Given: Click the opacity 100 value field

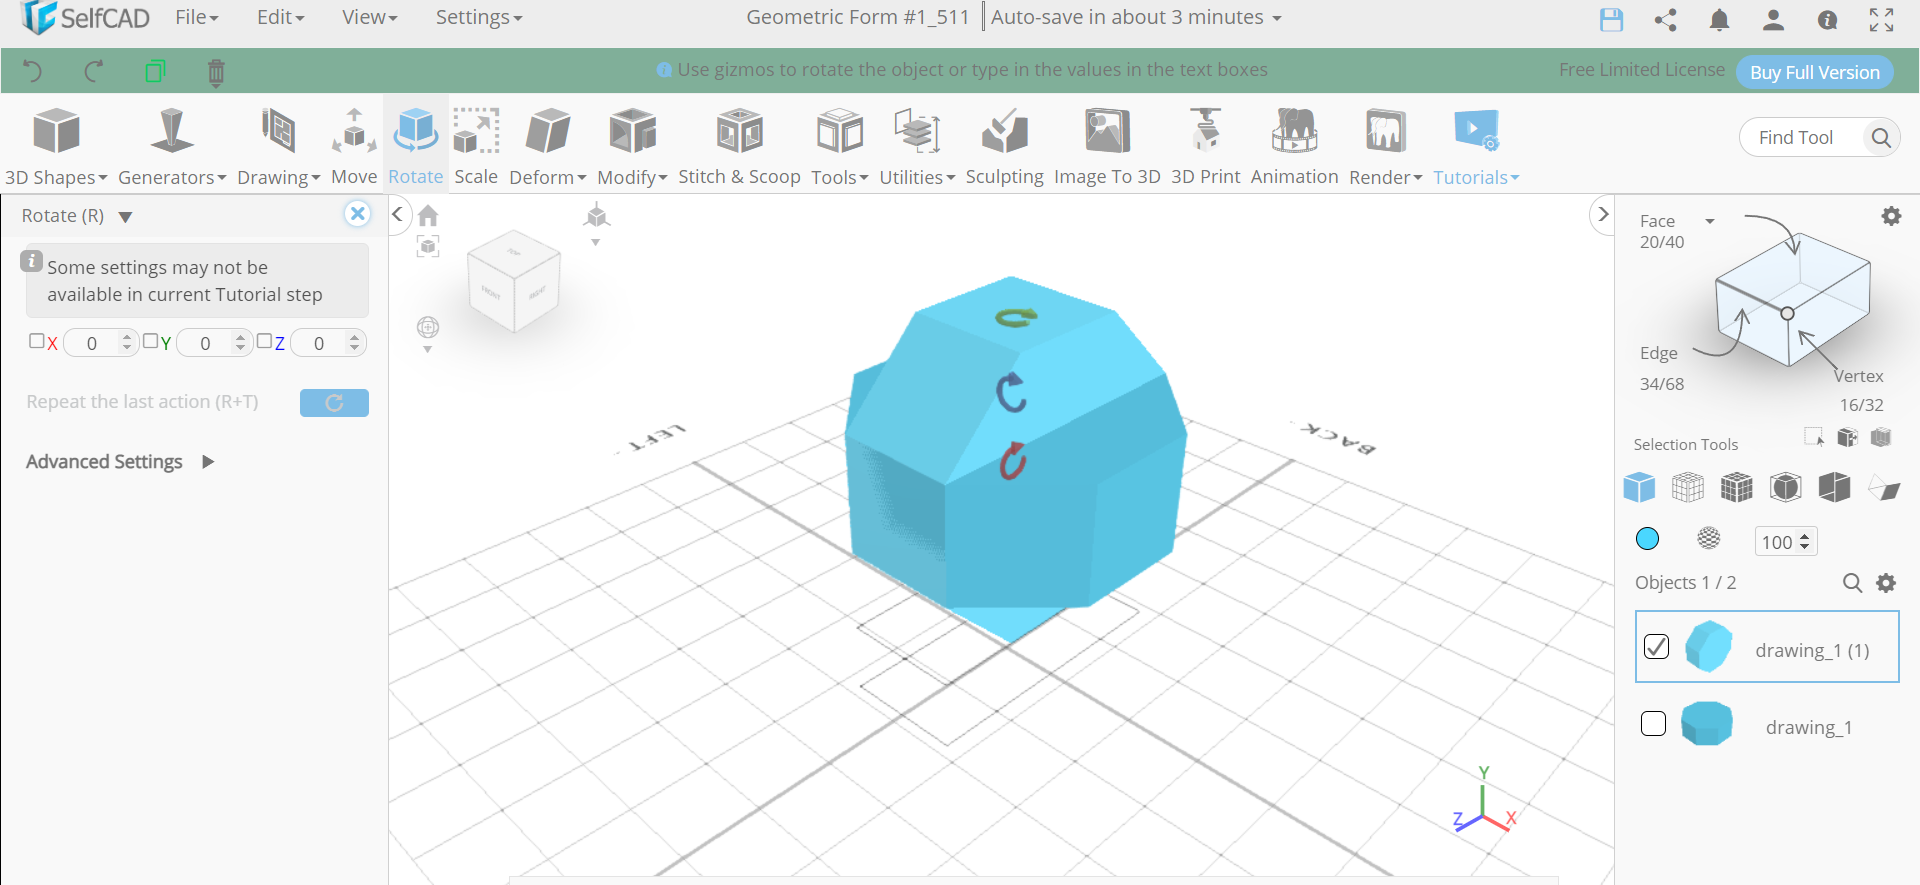Looking at the screenshot, I should coord(1776,541).
